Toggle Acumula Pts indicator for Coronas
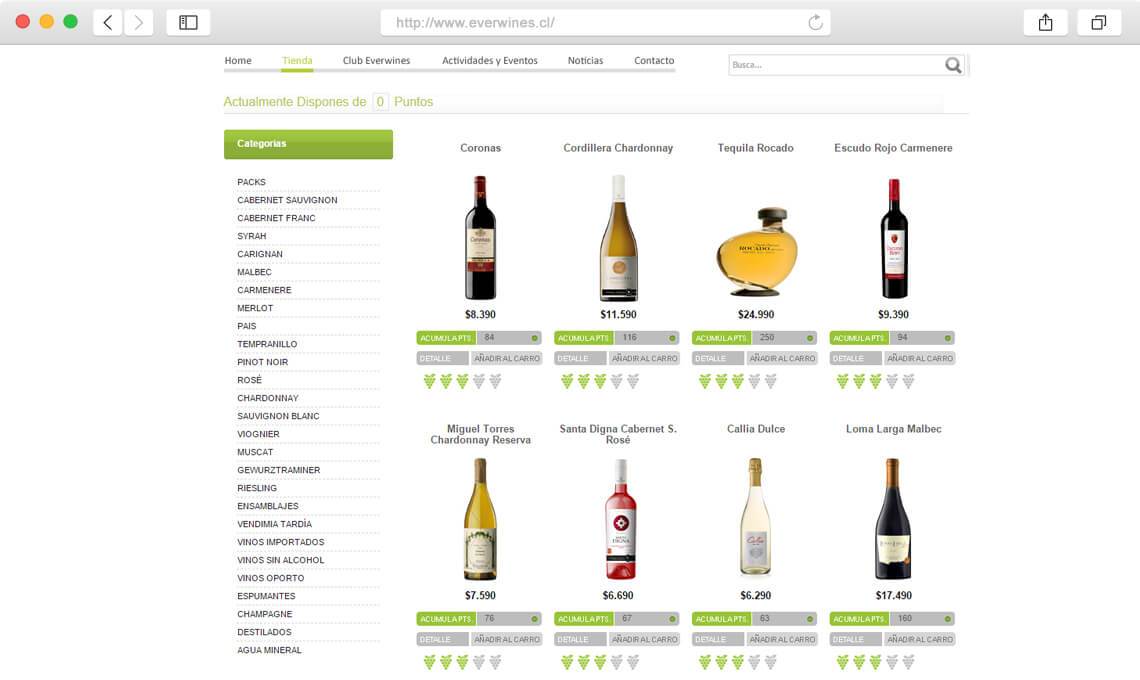1140x680 pixels. (534, 338)
